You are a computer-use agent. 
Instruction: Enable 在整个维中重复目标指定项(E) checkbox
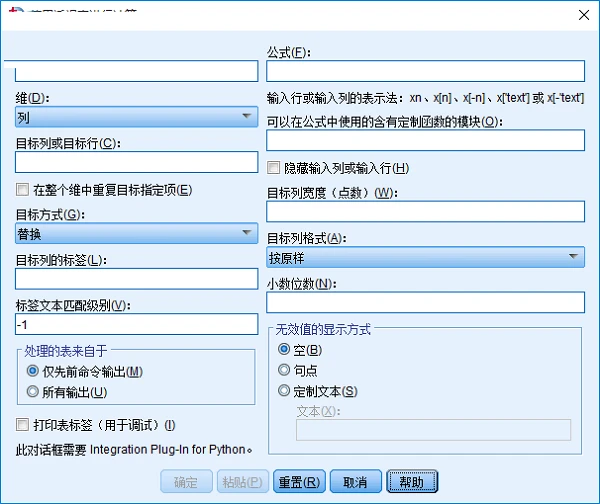click(x=22, y=189)
